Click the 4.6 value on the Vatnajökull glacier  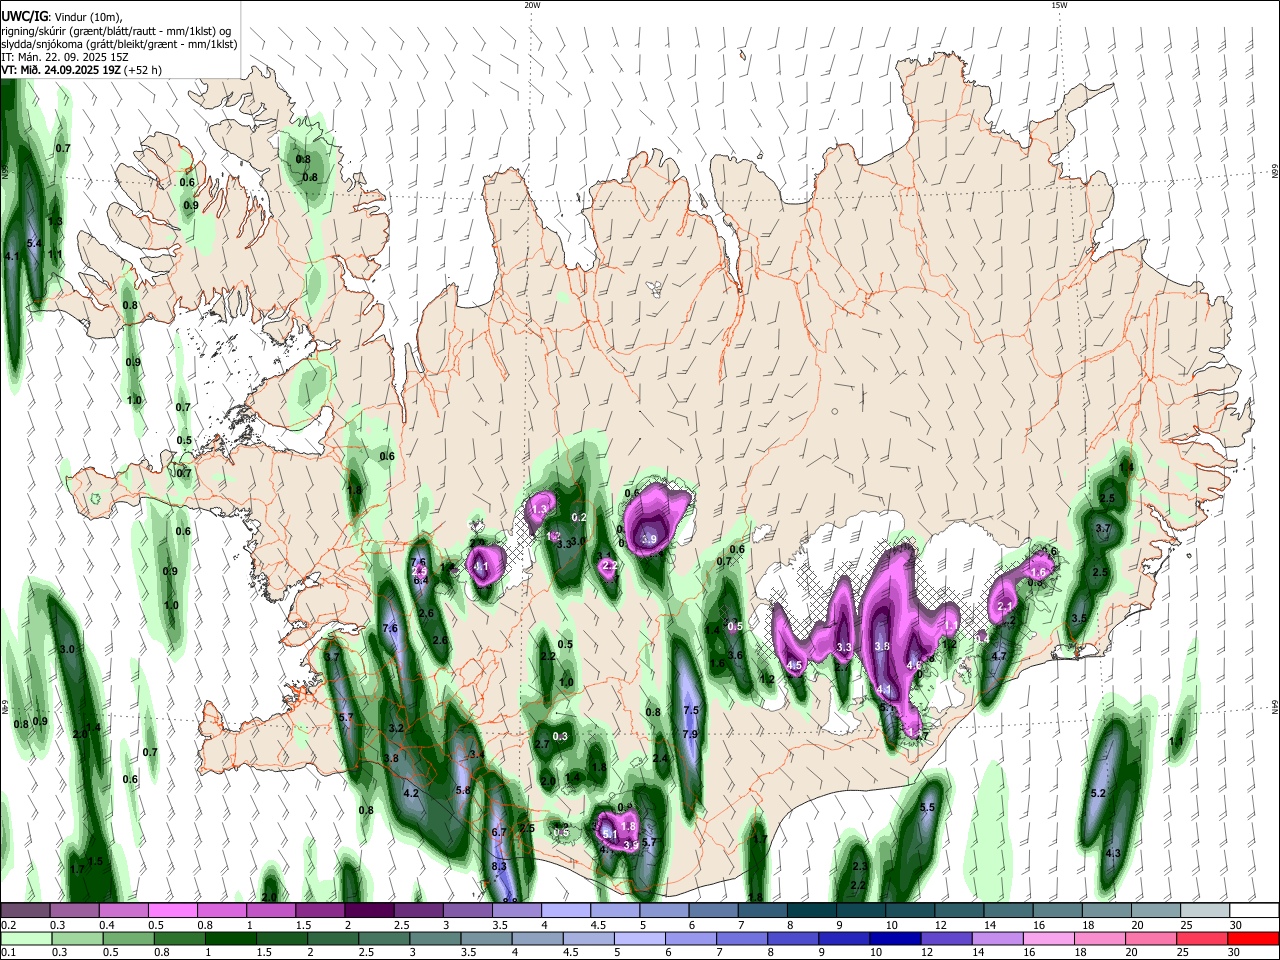point(914,665)
